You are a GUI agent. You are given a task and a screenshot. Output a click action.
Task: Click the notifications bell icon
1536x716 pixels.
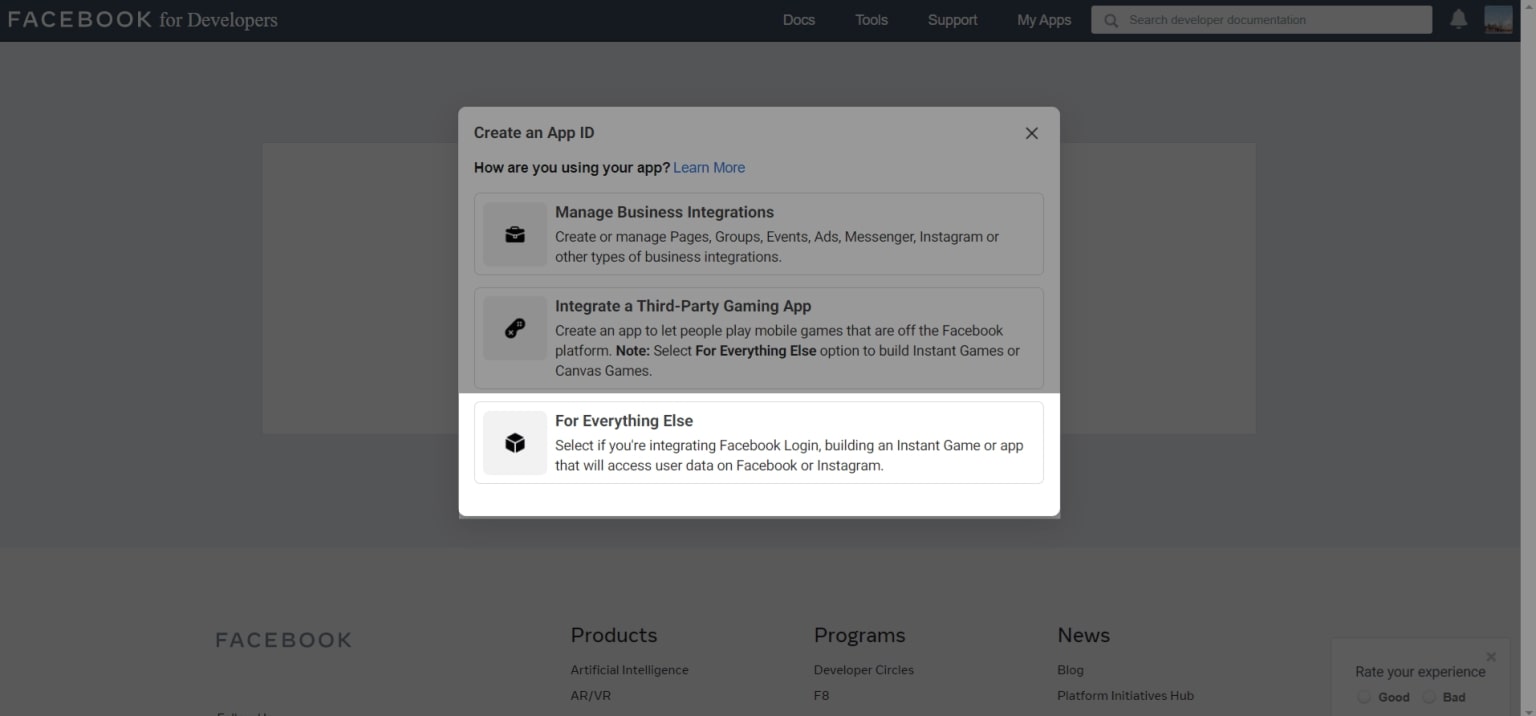1459,19
